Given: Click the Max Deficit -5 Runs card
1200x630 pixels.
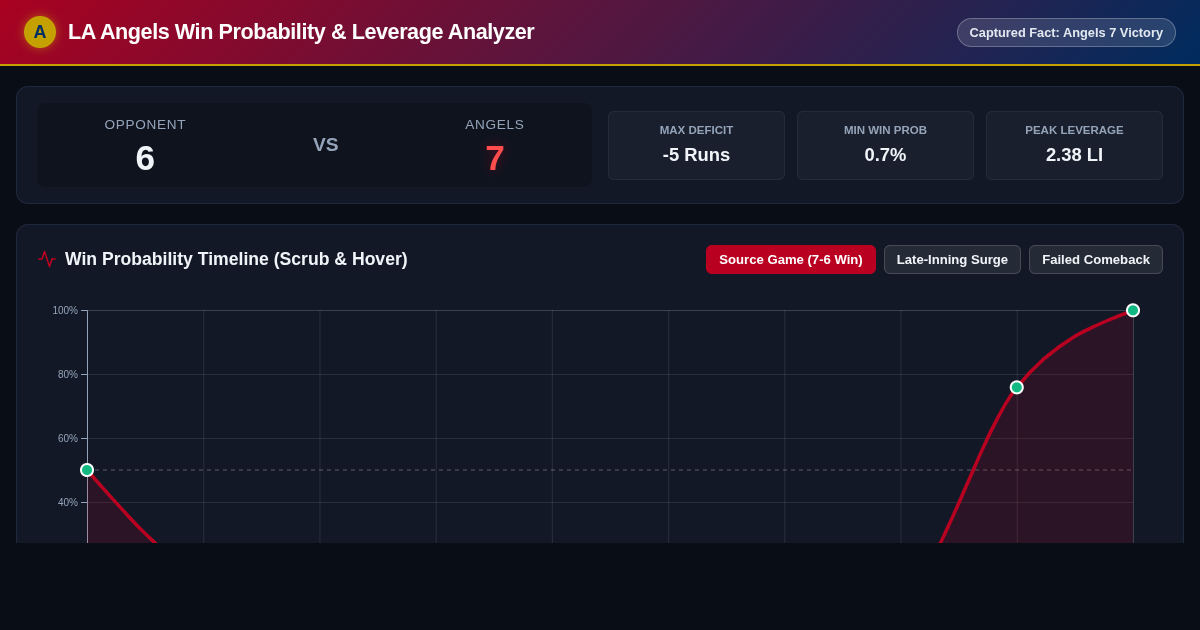Looking at the screenshot, I should [x=696, y=145].
